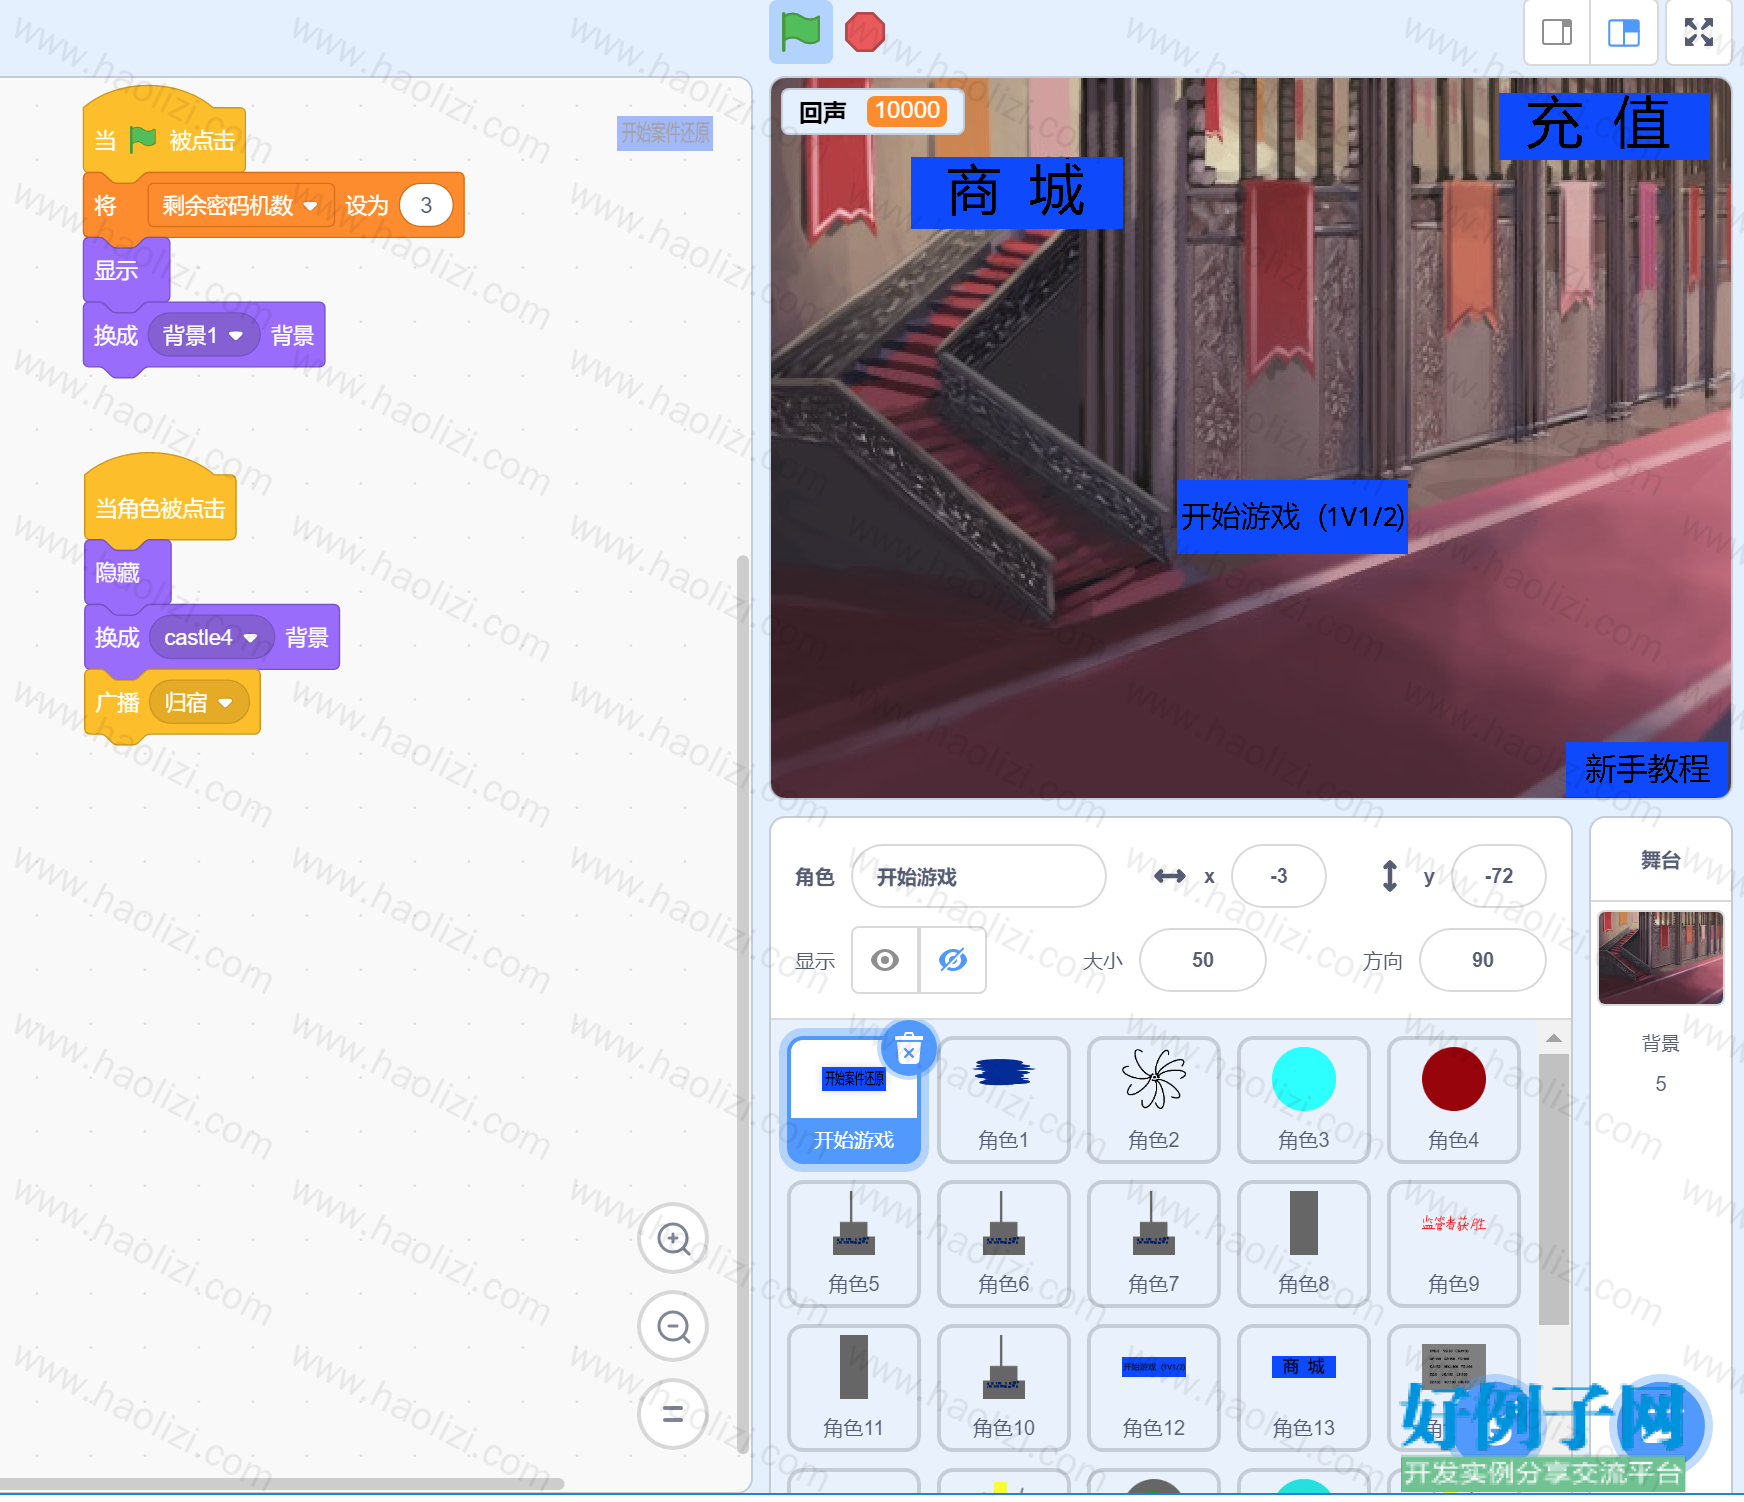Screen dimensions: 1744x1502
Task: Click the workspace horizontal scrollbar
Action: pos(282,1483)
